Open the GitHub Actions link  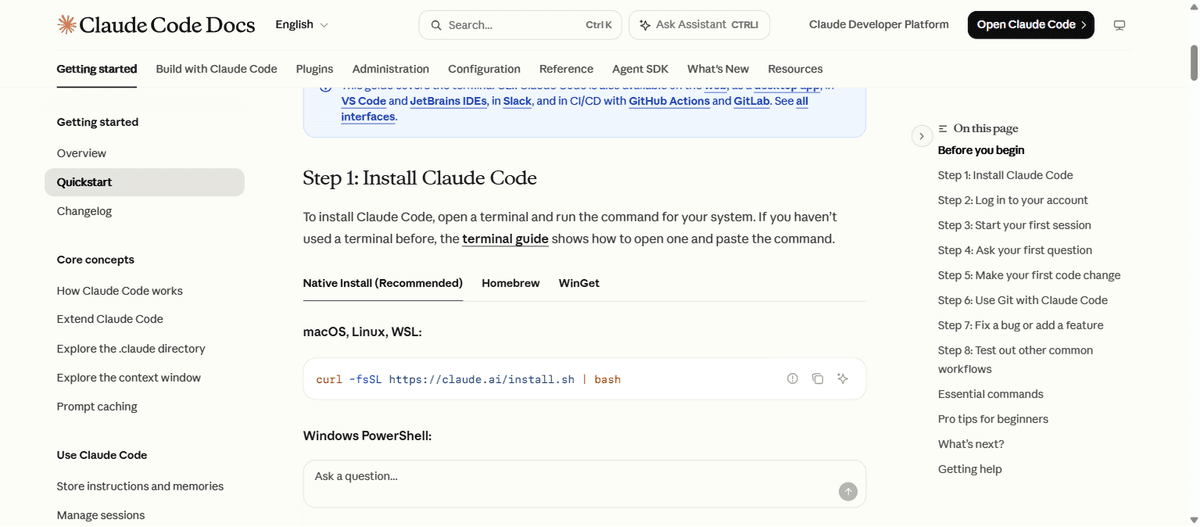pyautogui.click(x=669, y=101)
